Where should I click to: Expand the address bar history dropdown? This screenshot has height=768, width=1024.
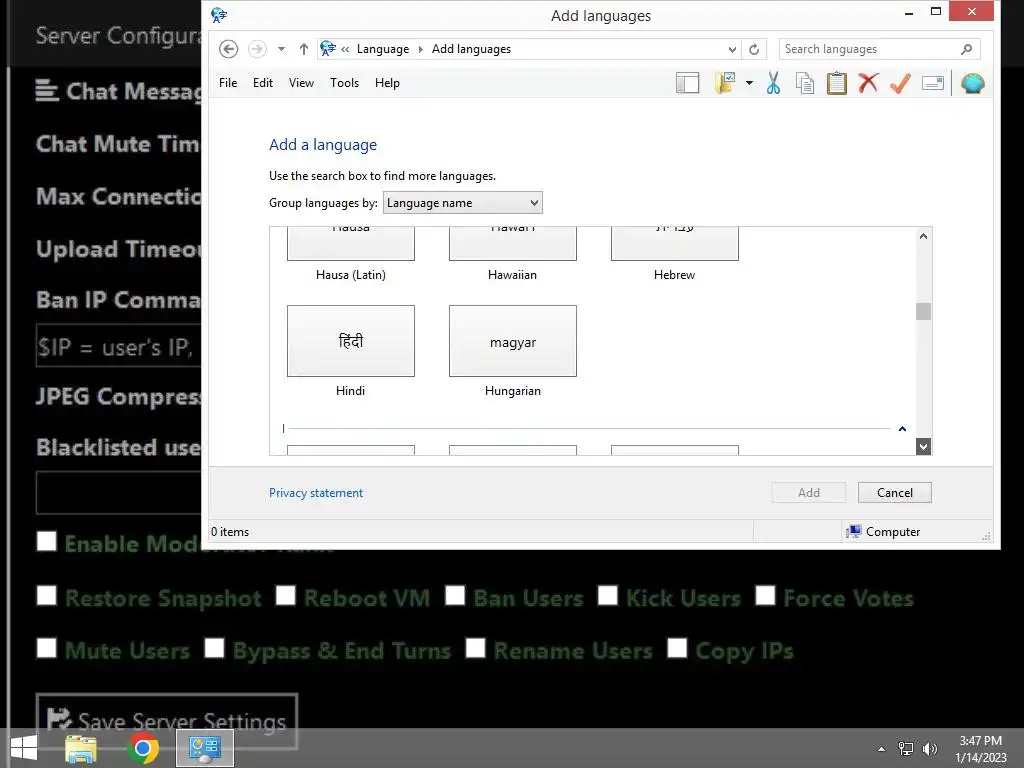point(732,49)
